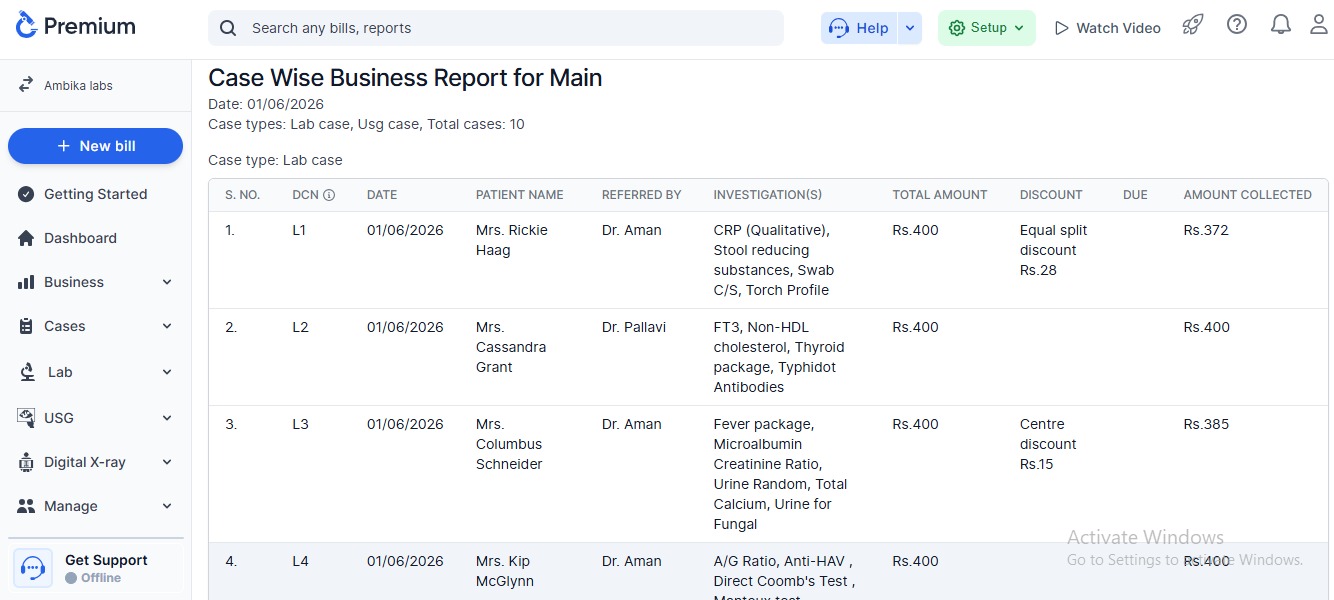Click the Cases clipboard icon
The width and height of the screenshot is (1334, 600).
[x=27, y=326]
